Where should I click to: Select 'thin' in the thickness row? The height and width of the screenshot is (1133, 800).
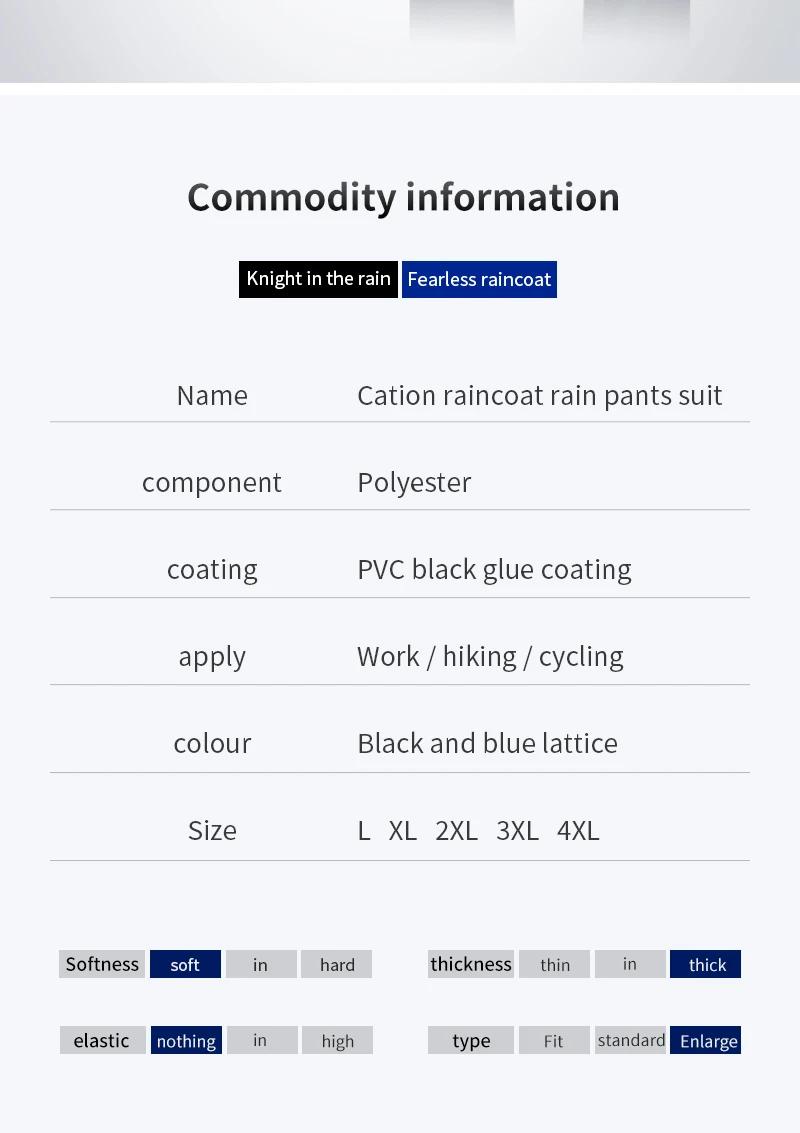pos(554,964)
